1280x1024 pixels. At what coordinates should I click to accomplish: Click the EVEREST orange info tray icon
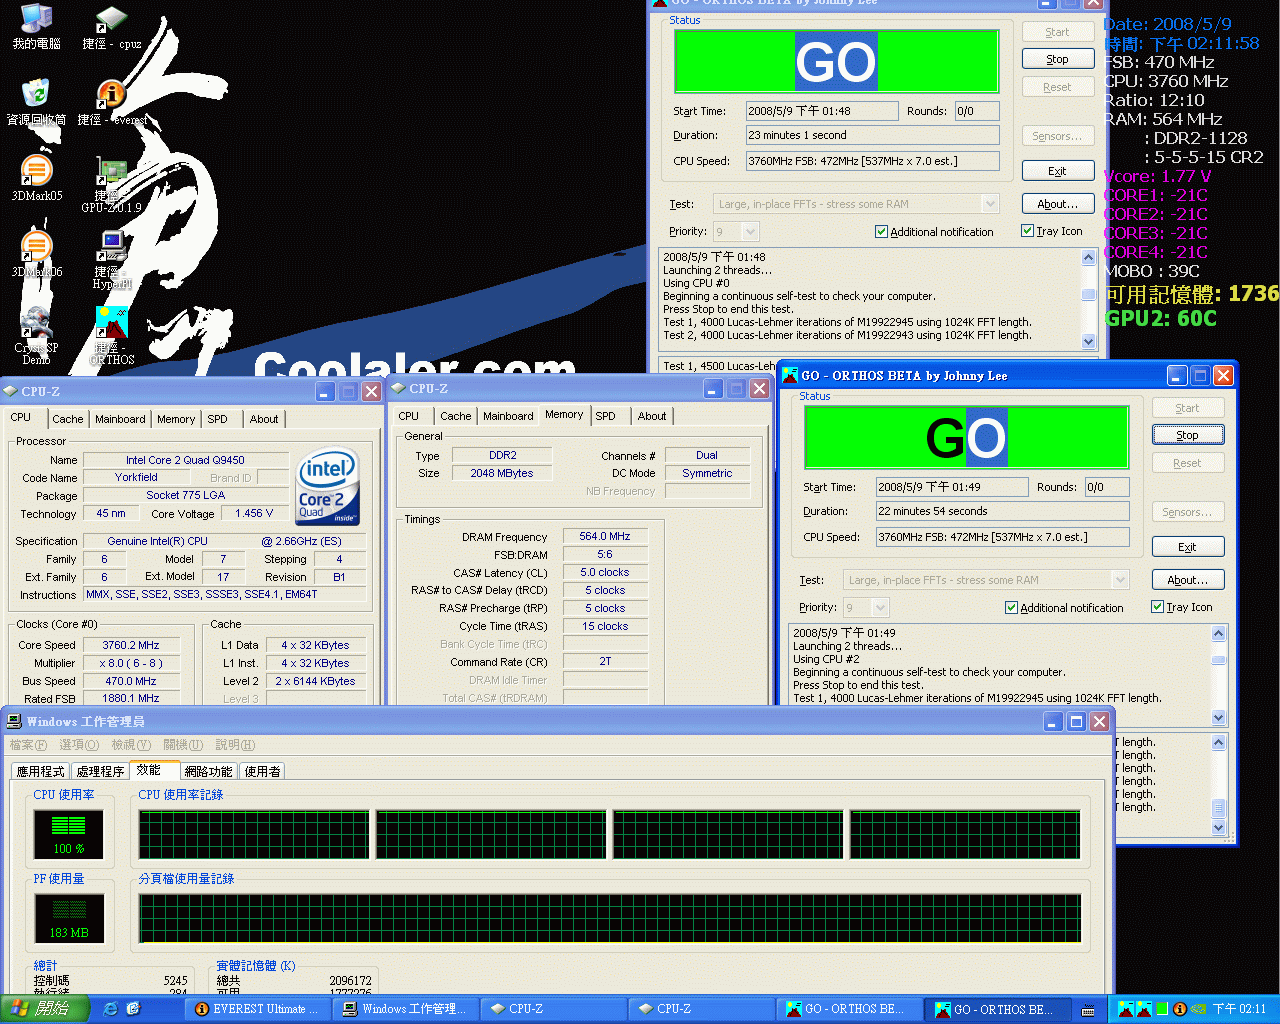[x=1180, y=1009]
